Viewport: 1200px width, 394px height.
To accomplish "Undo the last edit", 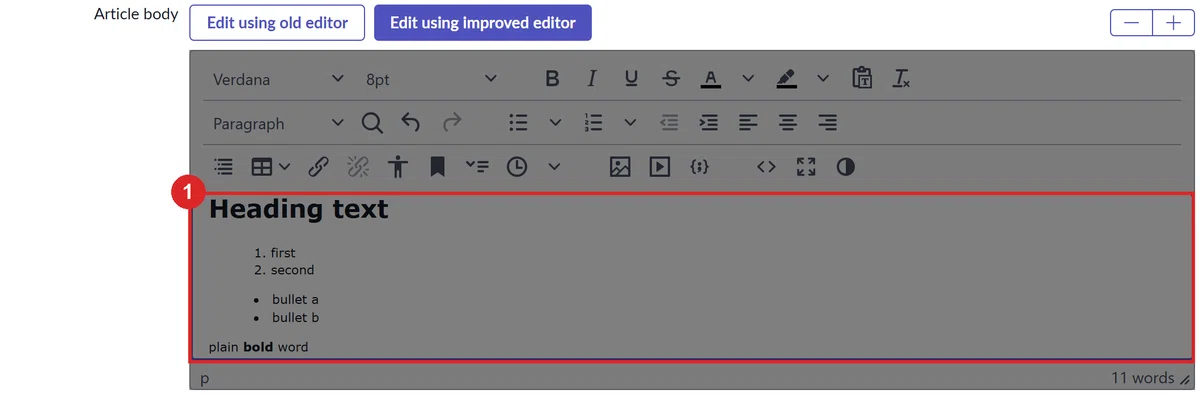I will click(x=411, y=123).
